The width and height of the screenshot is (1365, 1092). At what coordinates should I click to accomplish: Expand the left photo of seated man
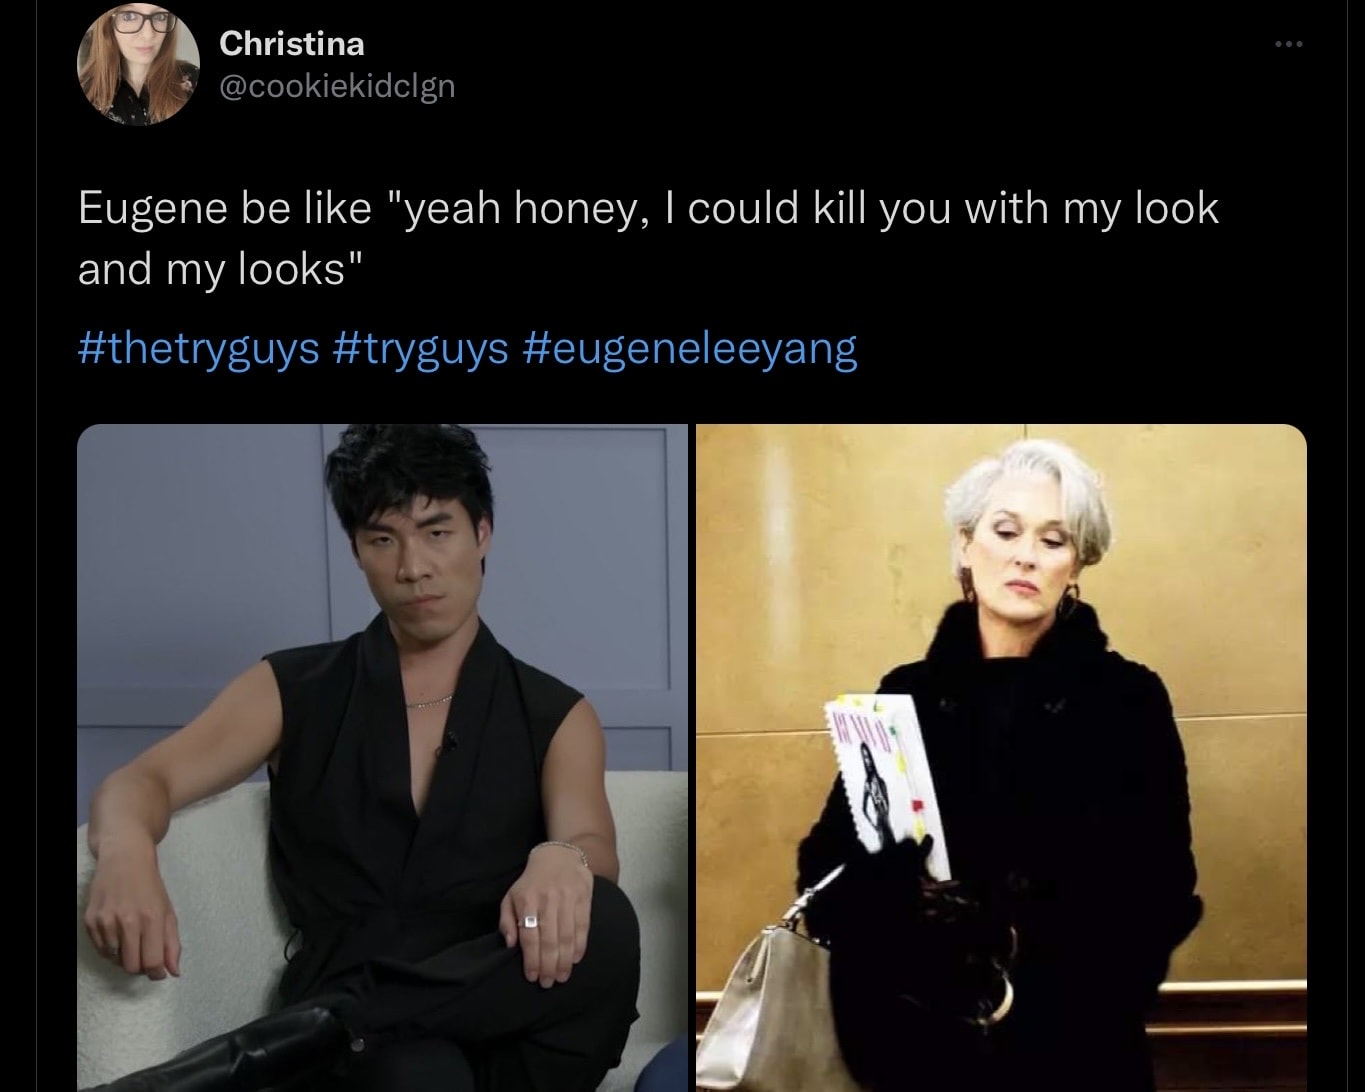383,757
